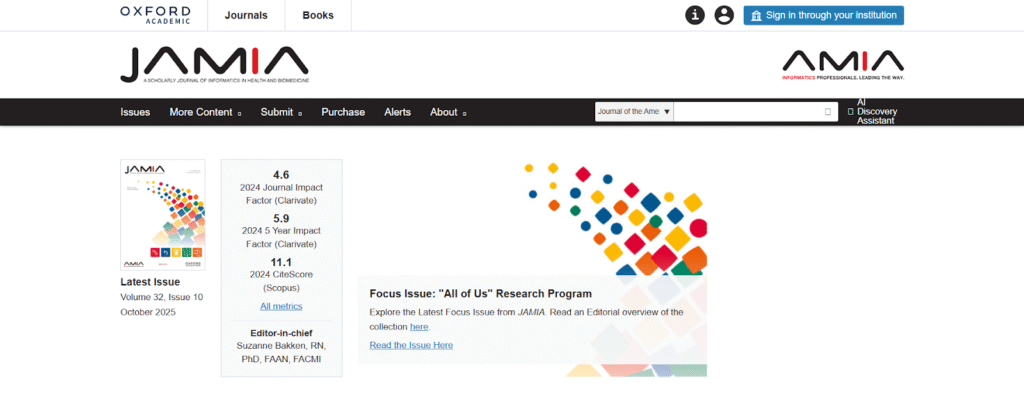1024x407 pixels.
Task: Click the JAMIA journal logo
Action: point(214,64)
